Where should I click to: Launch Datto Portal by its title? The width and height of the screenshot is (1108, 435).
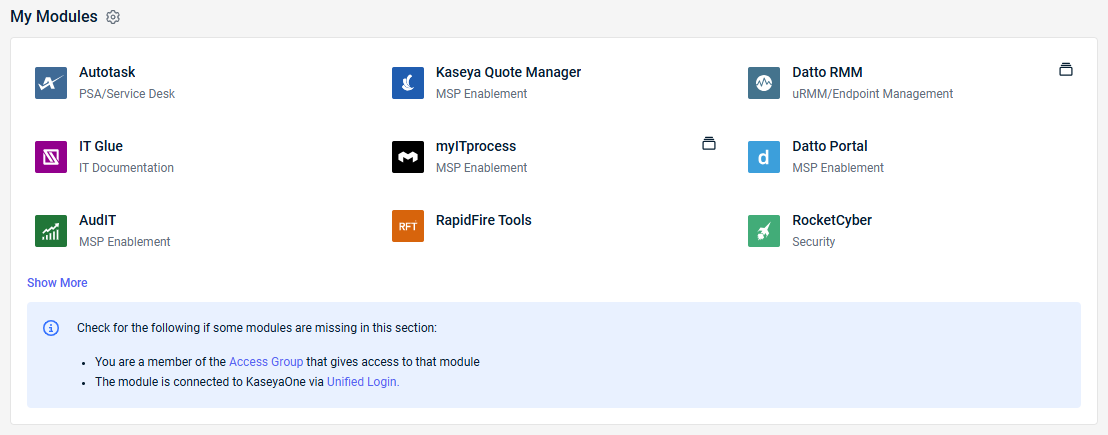click(x=830, y=146)
